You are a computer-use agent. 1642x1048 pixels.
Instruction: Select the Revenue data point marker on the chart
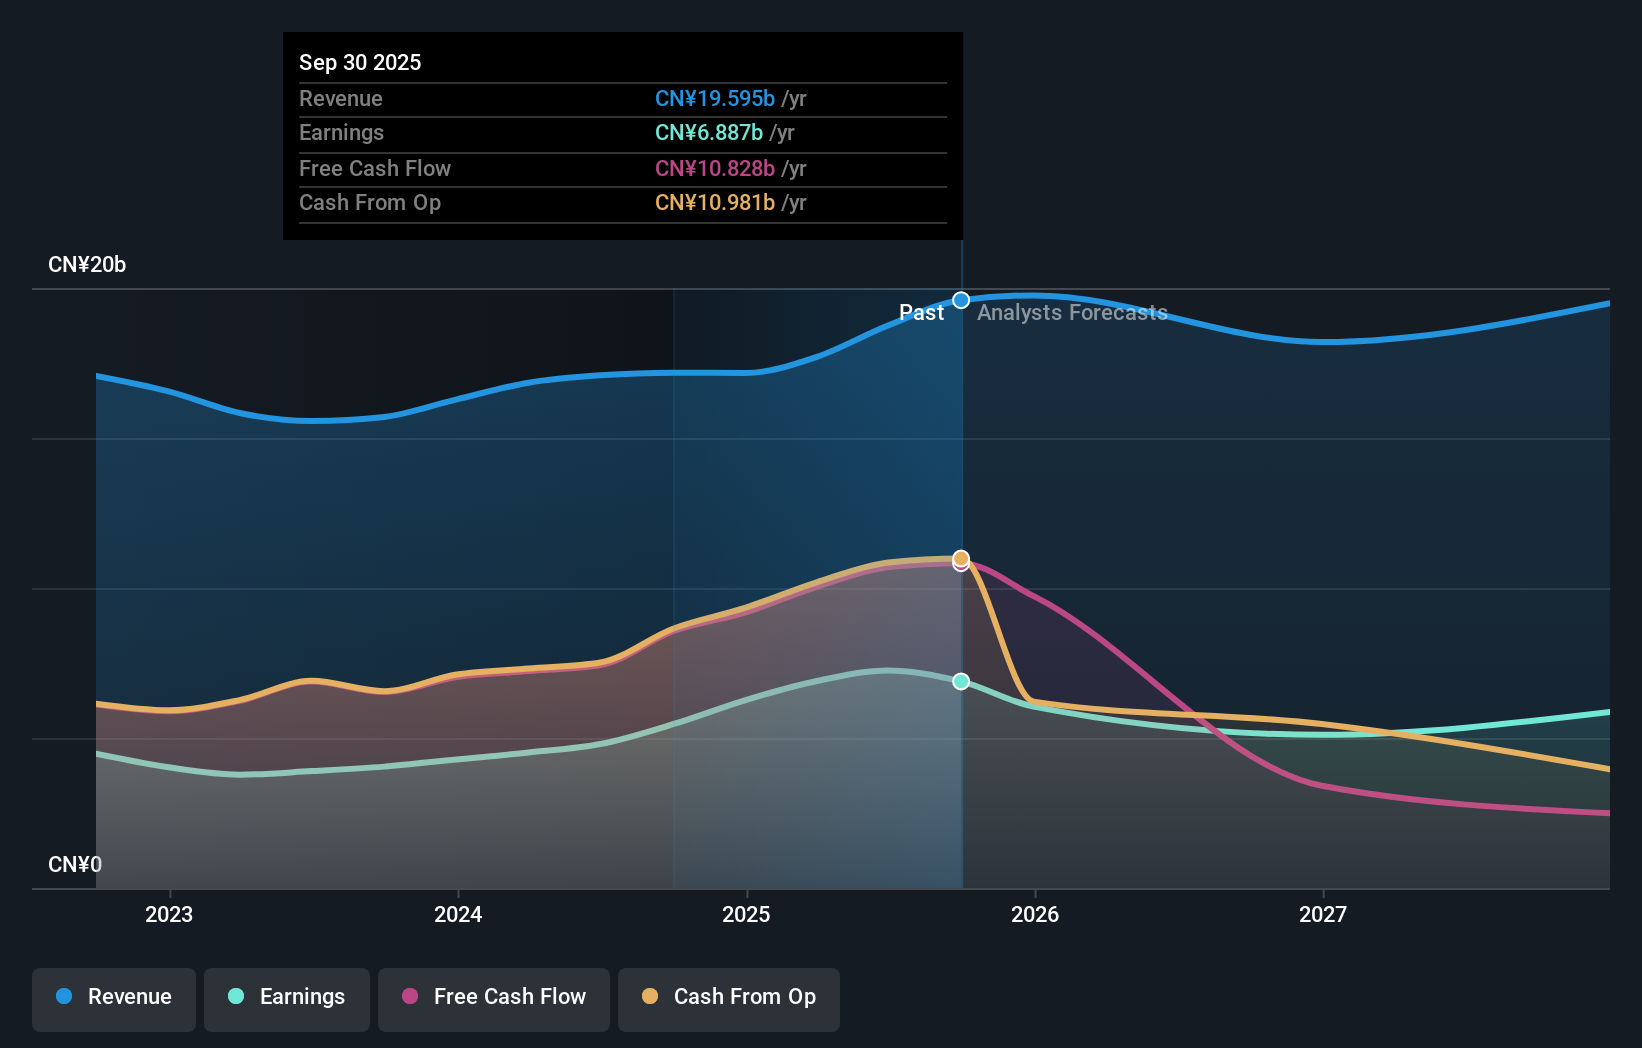click(961, 299)
